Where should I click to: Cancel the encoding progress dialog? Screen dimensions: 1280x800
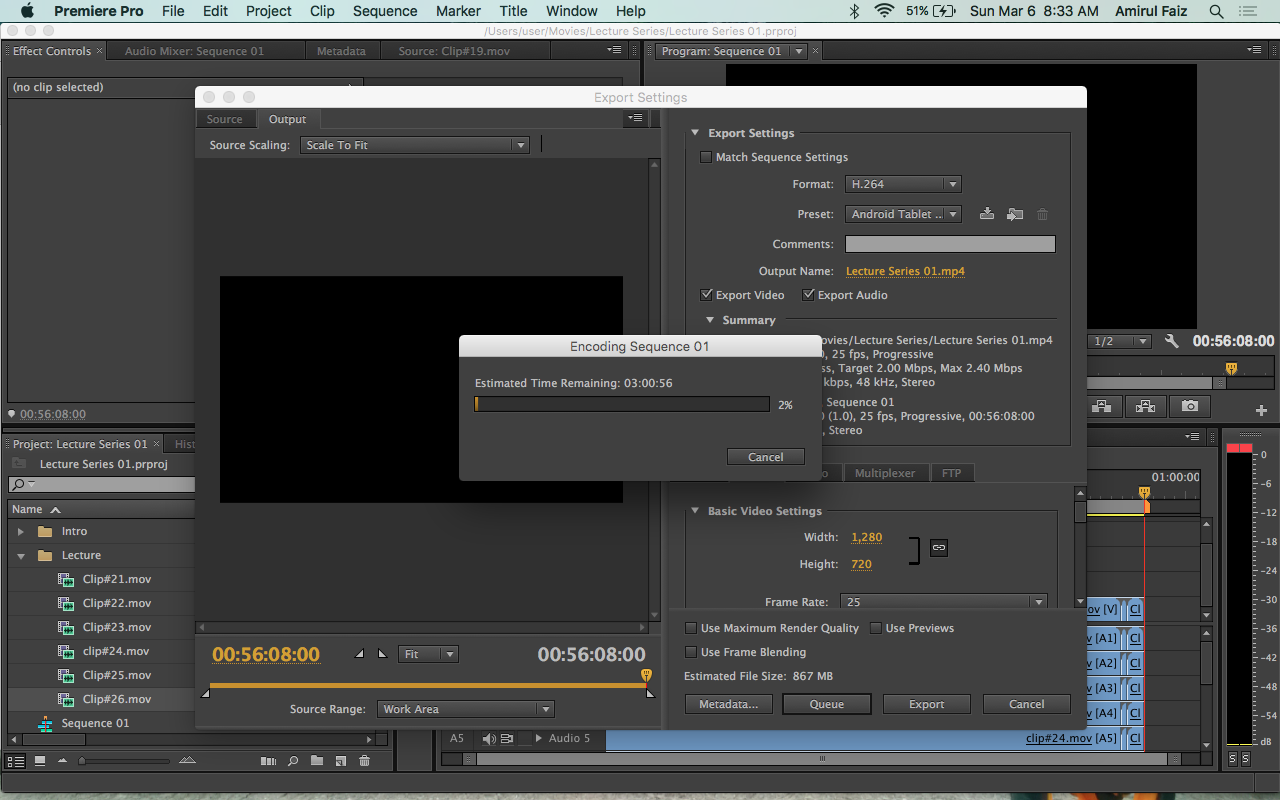[x=766, y=457]
